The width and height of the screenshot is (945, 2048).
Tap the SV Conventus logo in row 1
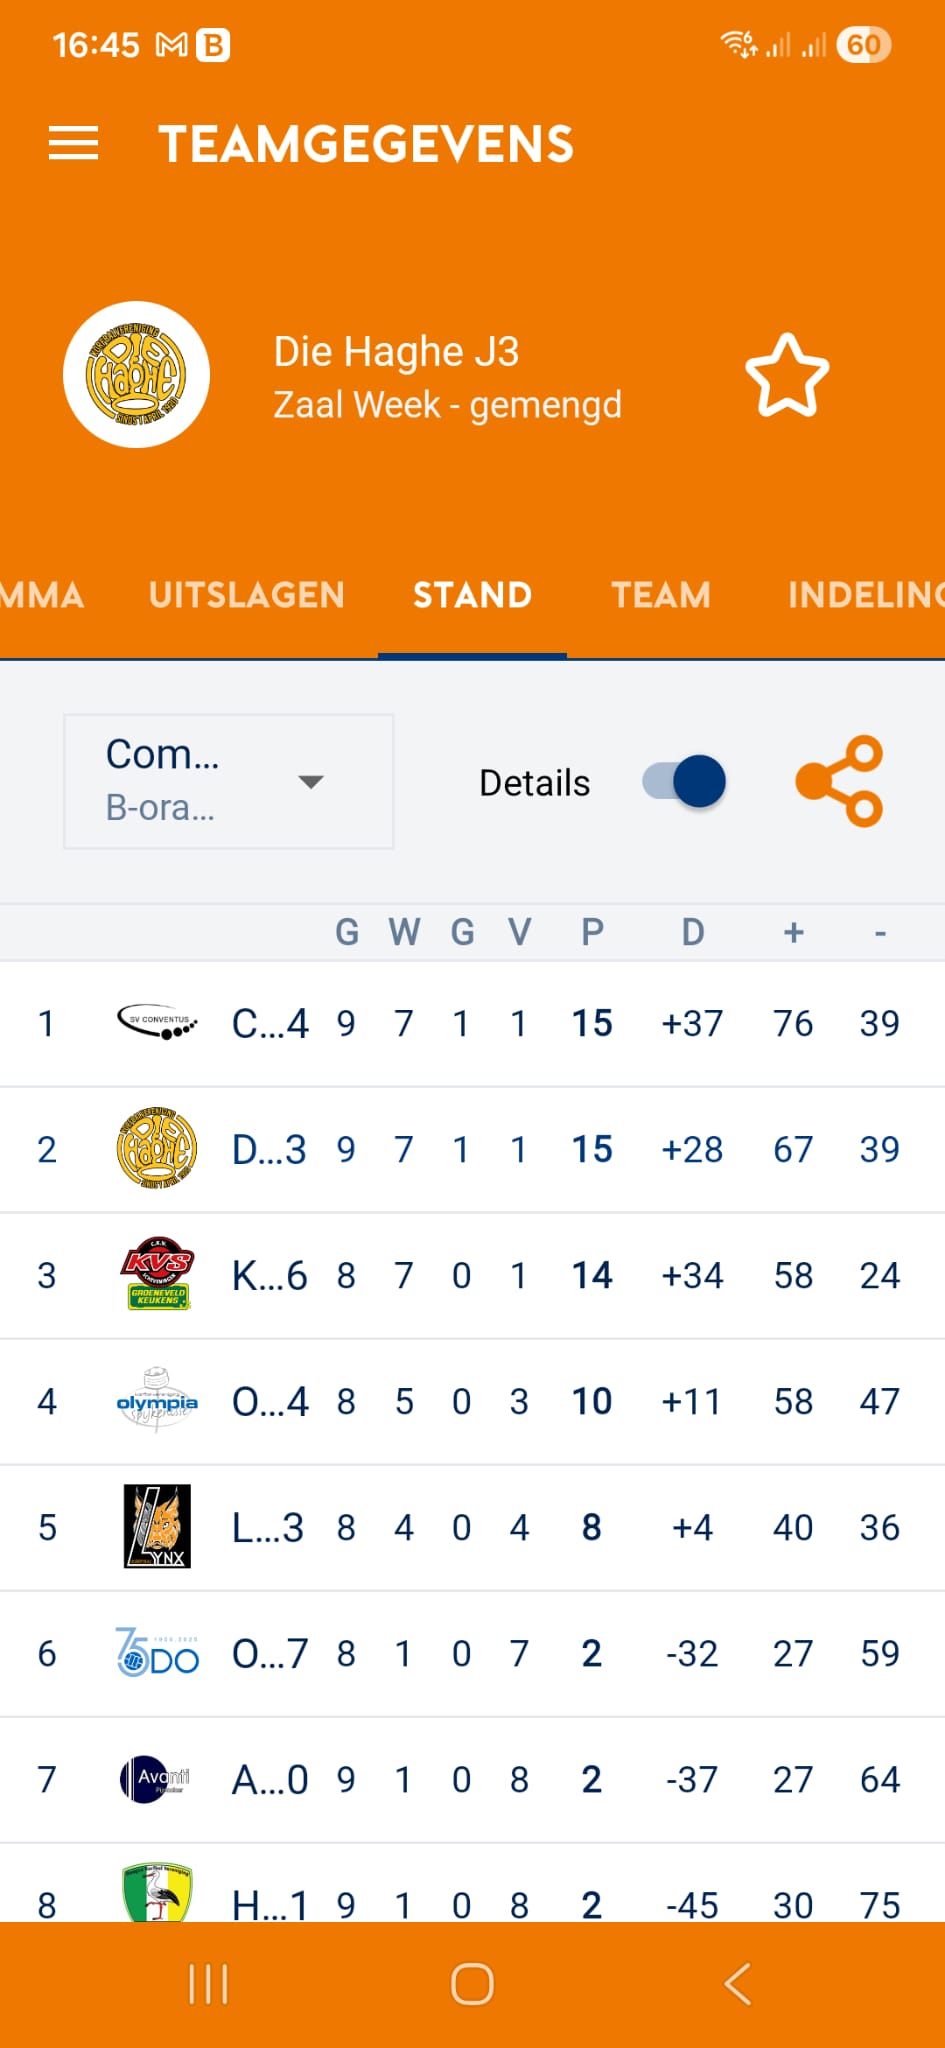tap(157, 1023)
